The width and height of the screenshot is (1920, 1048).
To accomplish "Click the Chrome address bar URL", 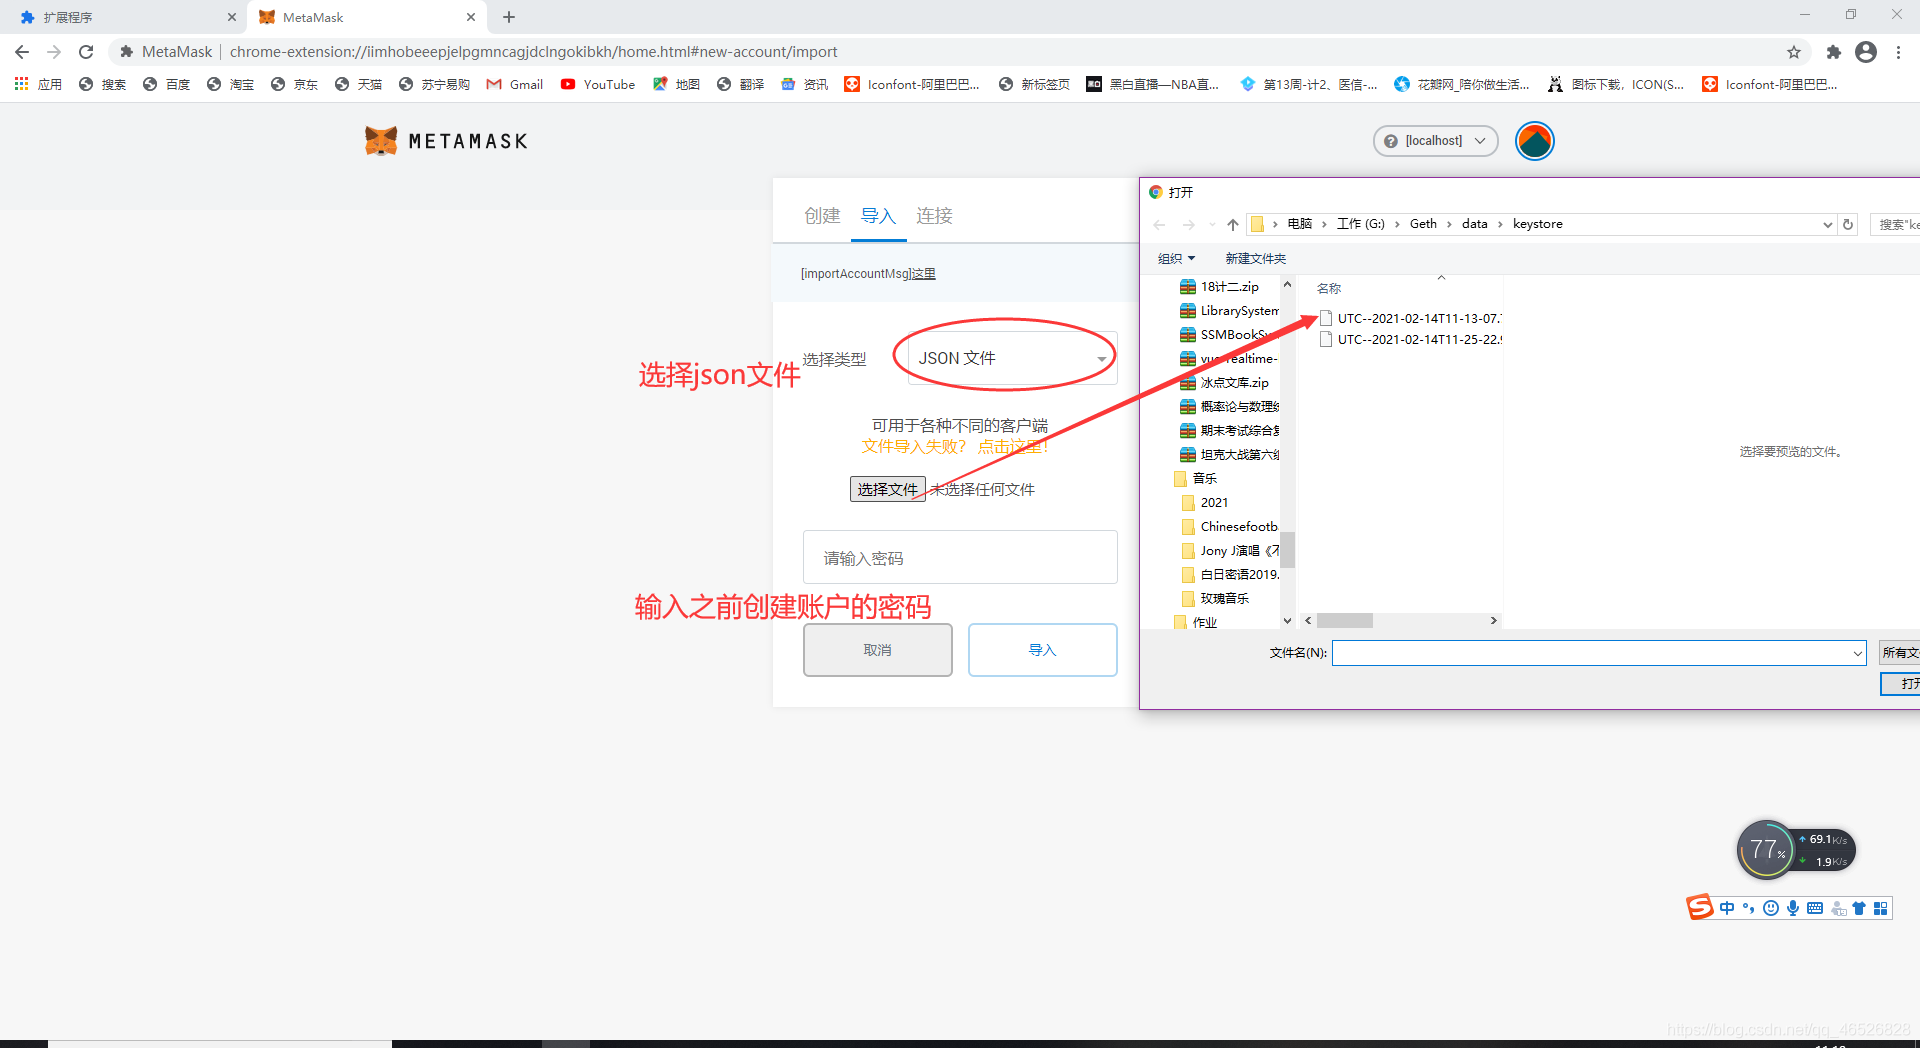I will pyautogui.click(x=533, y=52).
